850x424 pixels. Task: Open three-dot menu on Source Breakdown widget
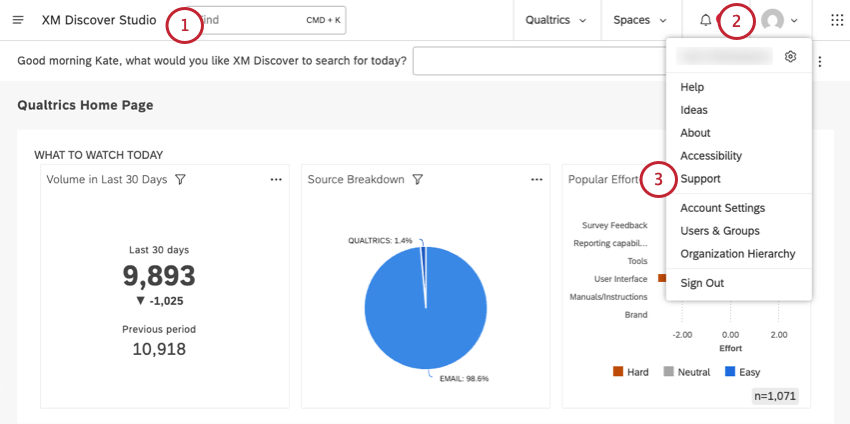[537, 179]
